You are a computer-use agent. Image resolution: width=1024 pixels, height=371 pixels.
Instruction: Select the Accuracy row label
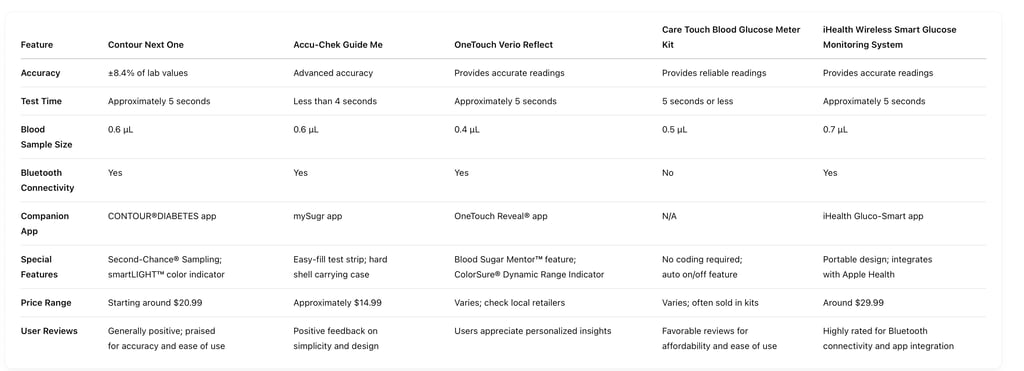[x=40, y=73]
